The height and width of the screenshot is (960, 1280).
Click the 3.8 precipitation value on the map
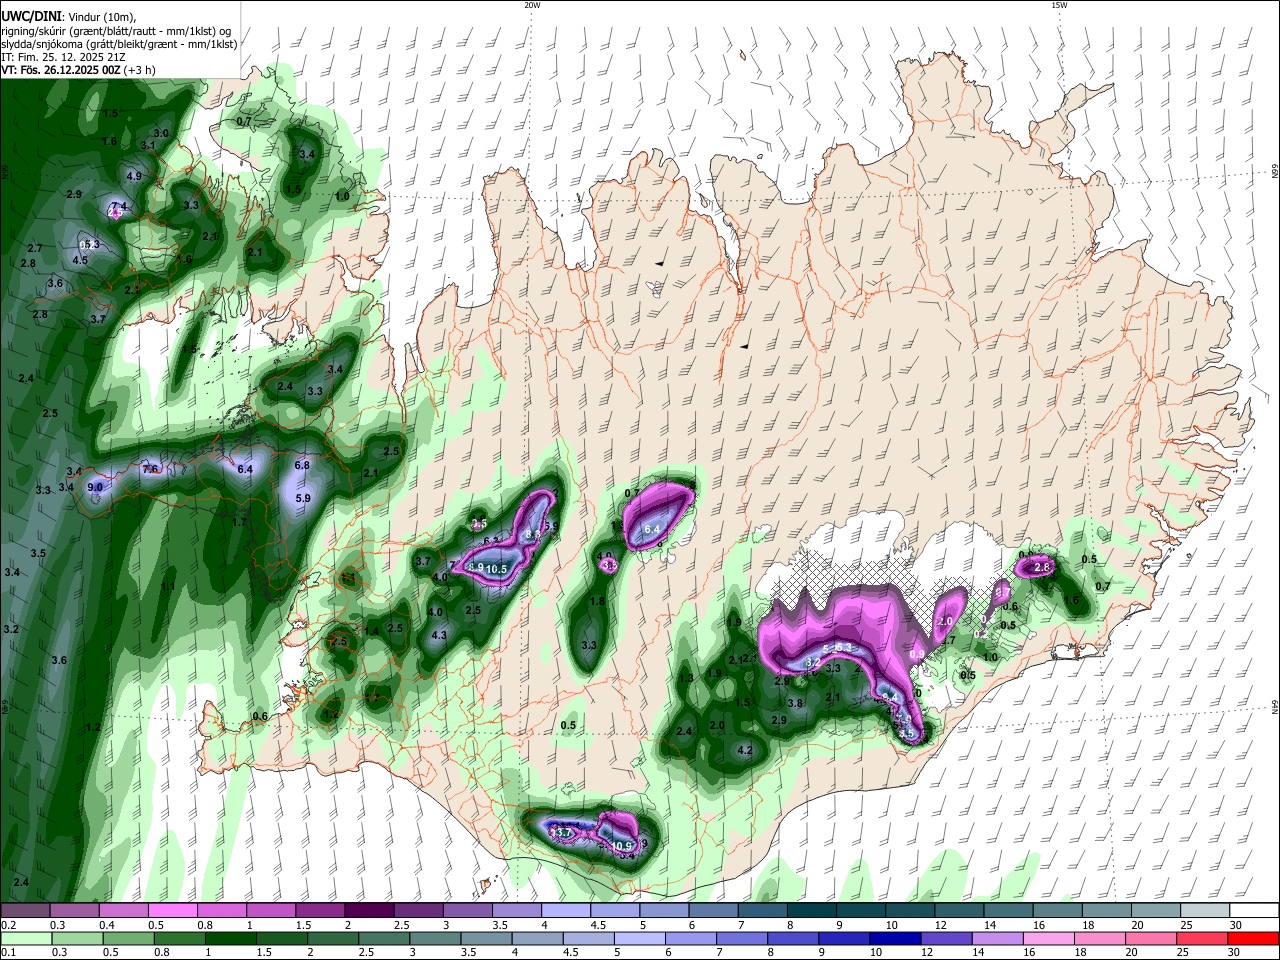click(795, 703)
